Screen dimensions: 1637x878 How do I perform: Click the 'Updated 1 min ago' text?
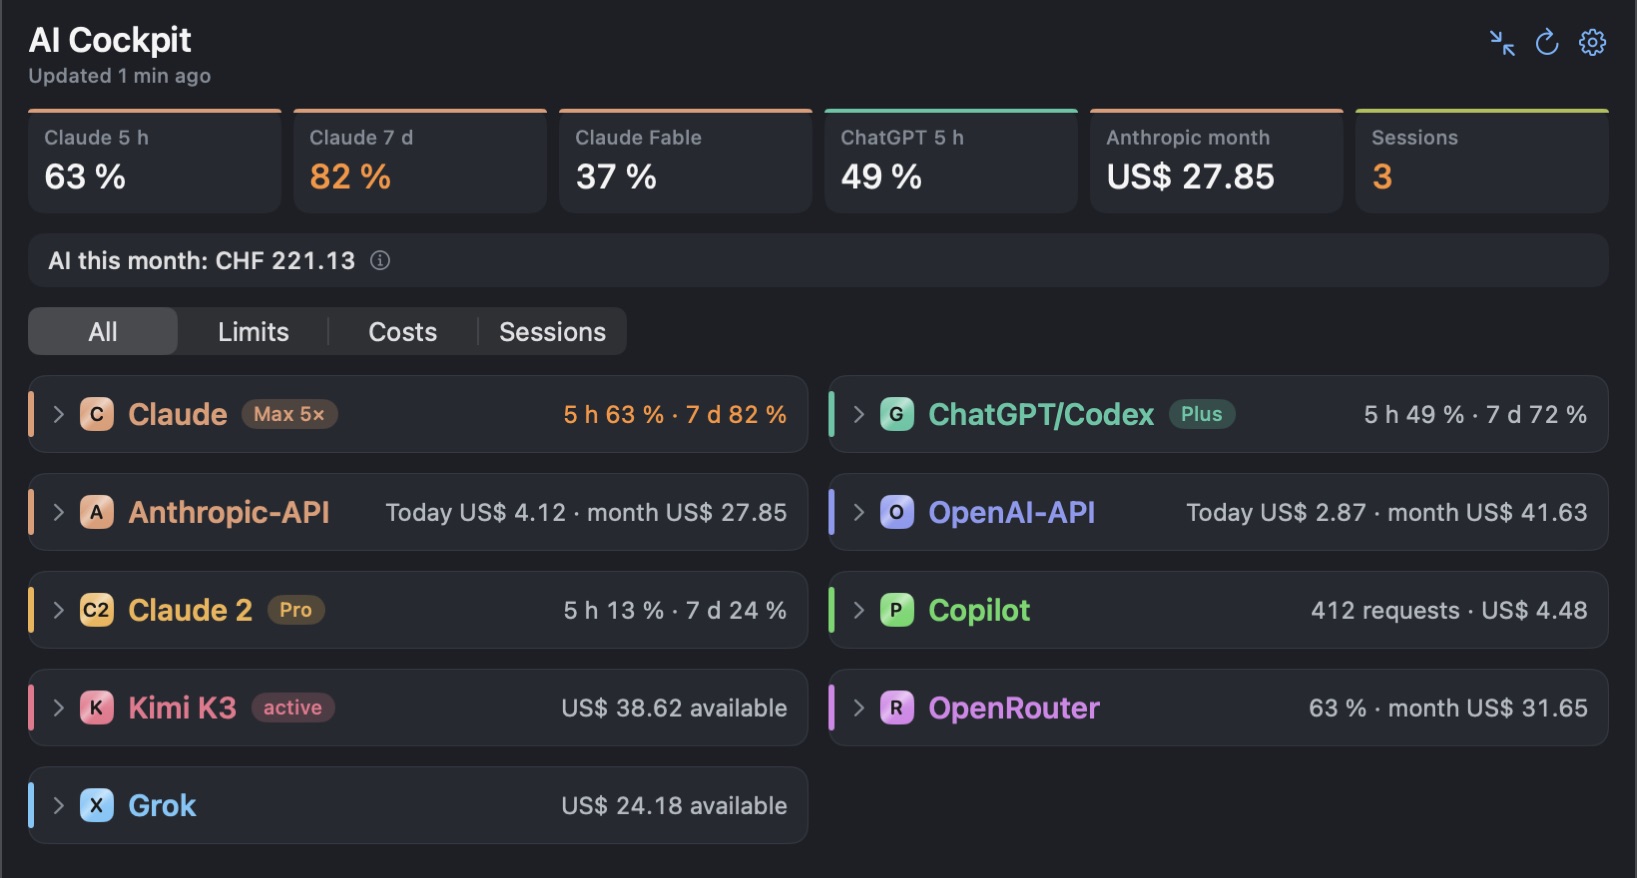point(120,76)
